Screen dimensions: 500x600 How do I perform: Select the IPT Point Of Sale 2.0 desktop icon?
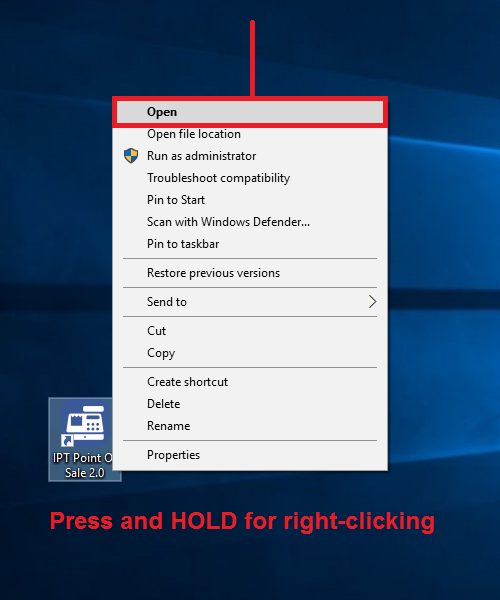tap(82, 439)
